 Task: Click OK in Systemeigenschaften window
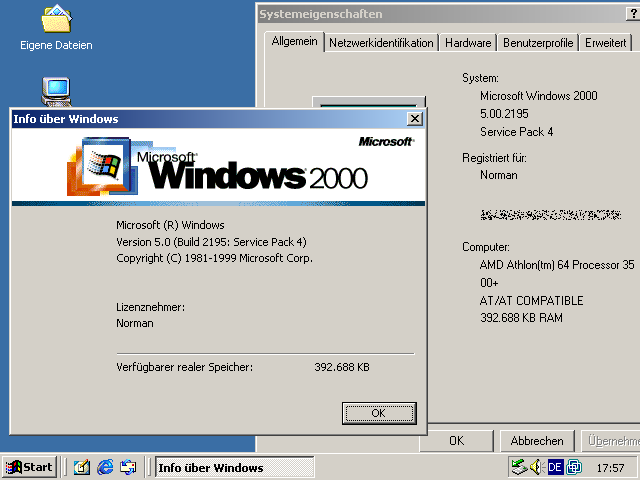tap(456, 441)
